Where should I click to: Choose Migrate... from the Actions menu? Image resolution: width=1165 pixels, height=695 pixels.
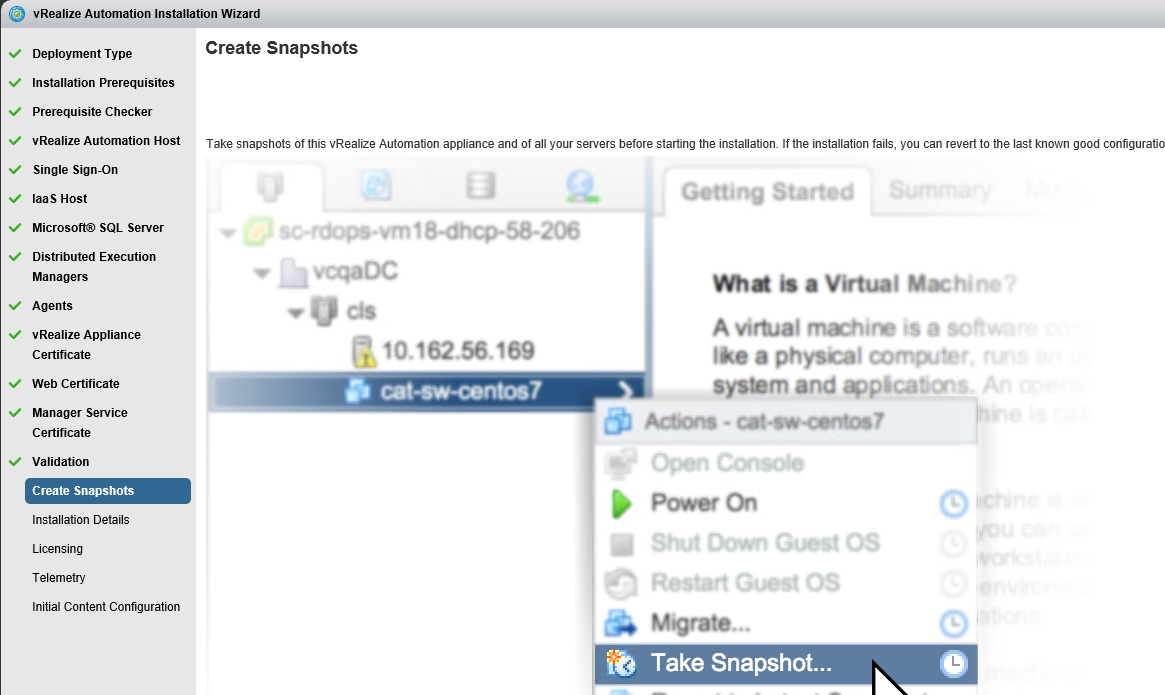pos(785,624)
